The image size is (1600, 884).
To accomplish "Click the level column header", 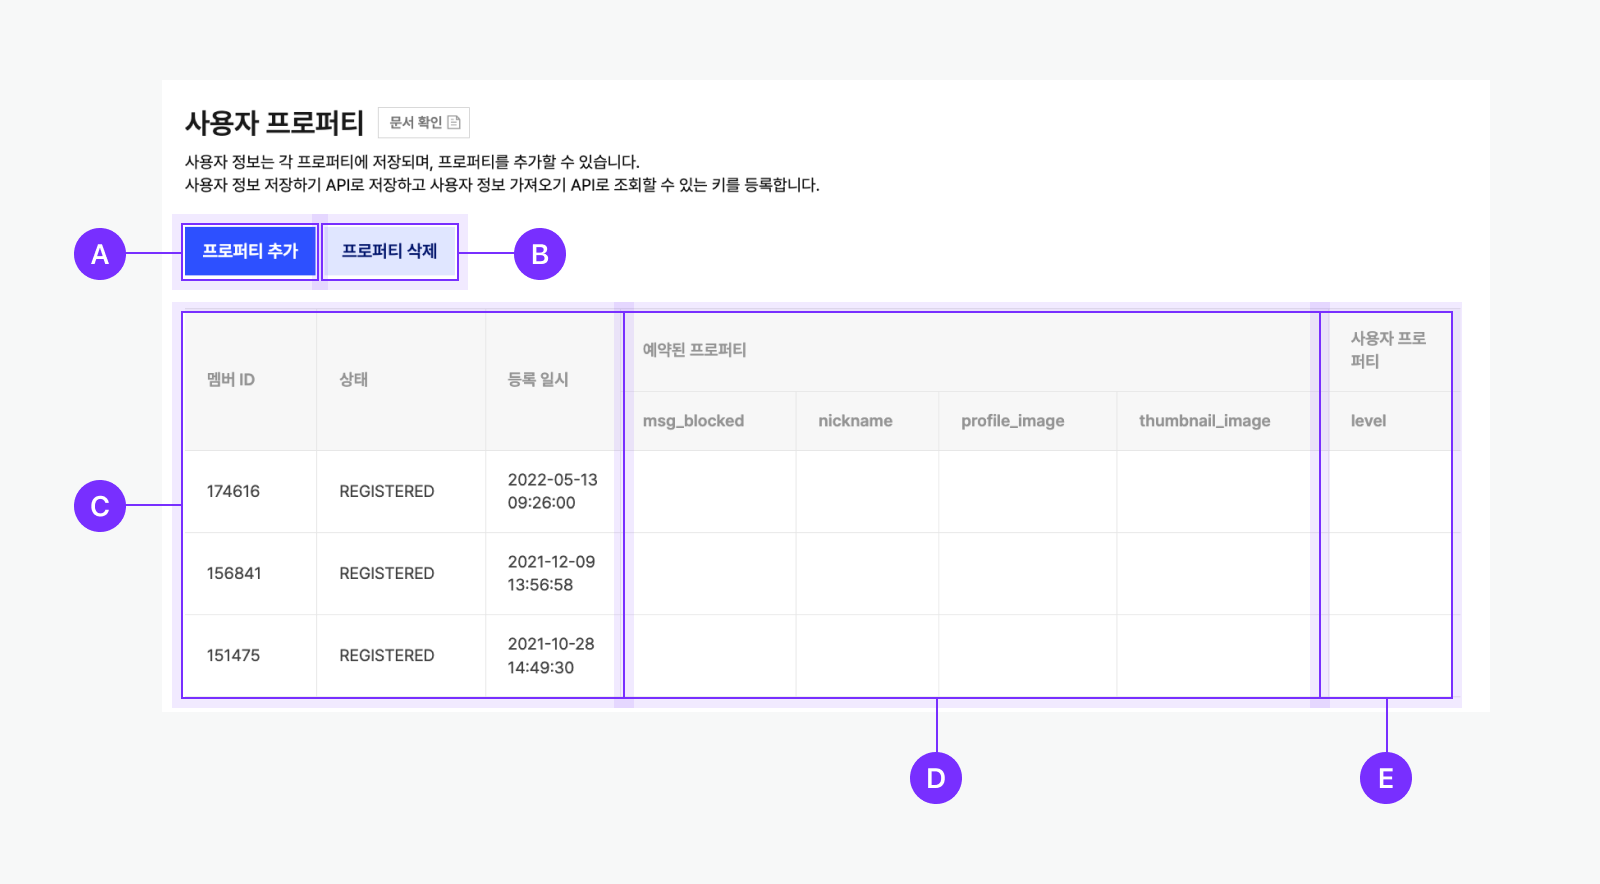I will tap(1368, 421).
